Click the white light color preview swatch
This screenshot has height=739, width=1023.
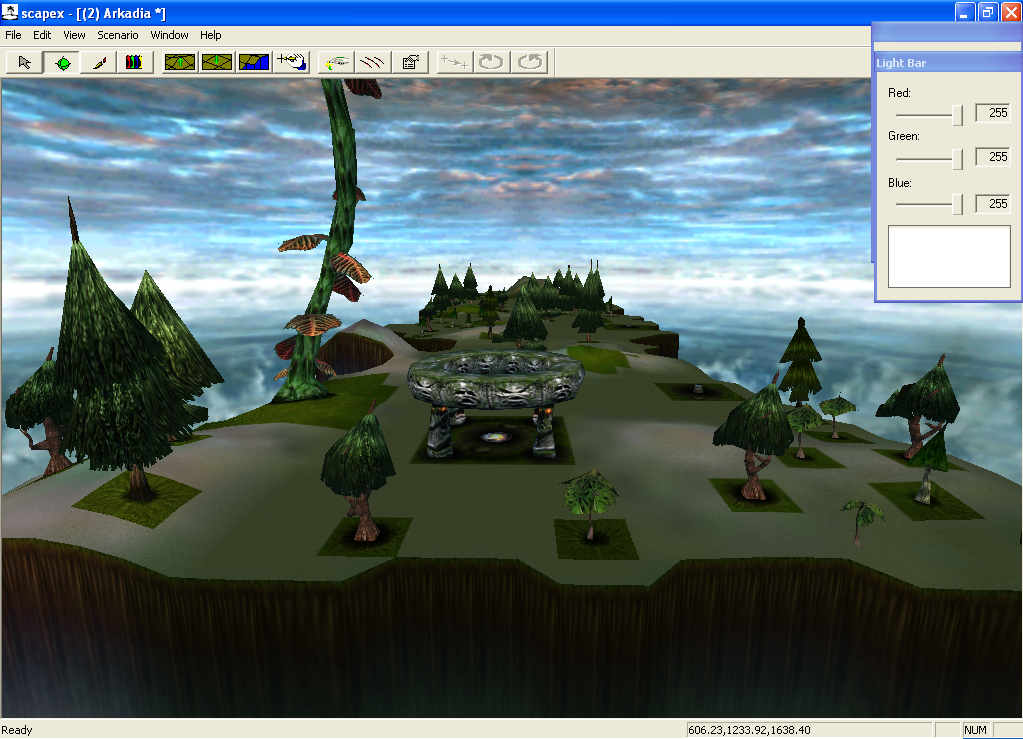949,256
